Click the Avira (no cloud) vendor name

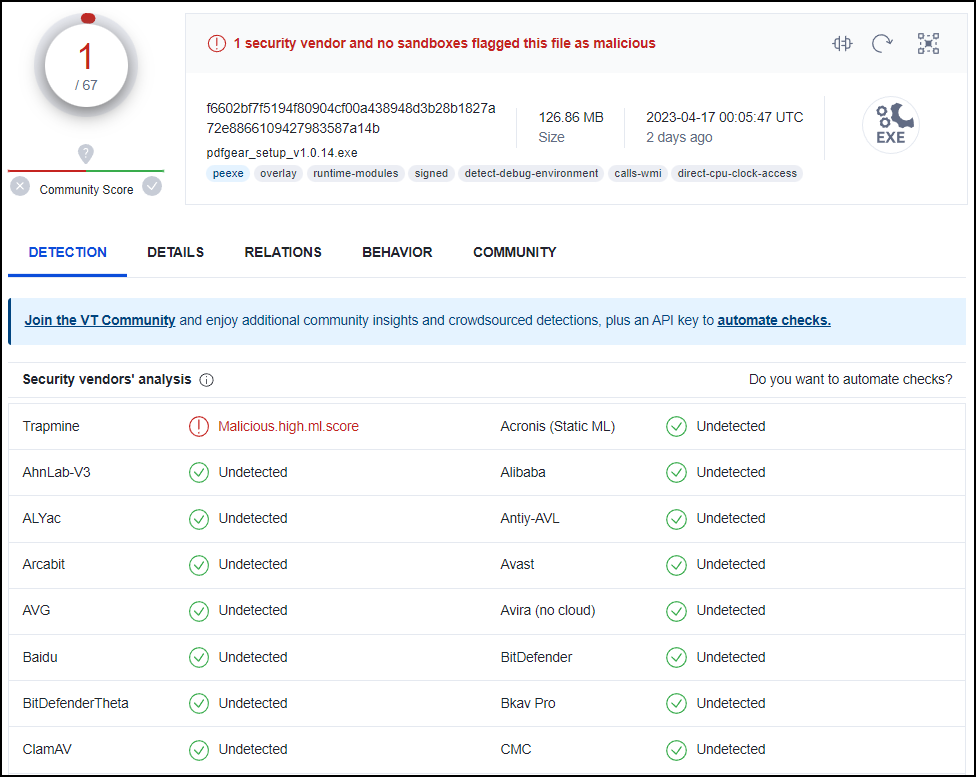click(548, 611)
